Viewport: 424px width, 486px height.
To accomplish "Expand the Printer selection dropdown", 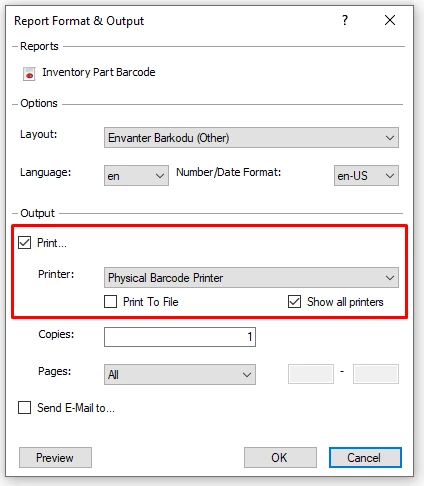I will click(251, 278).
